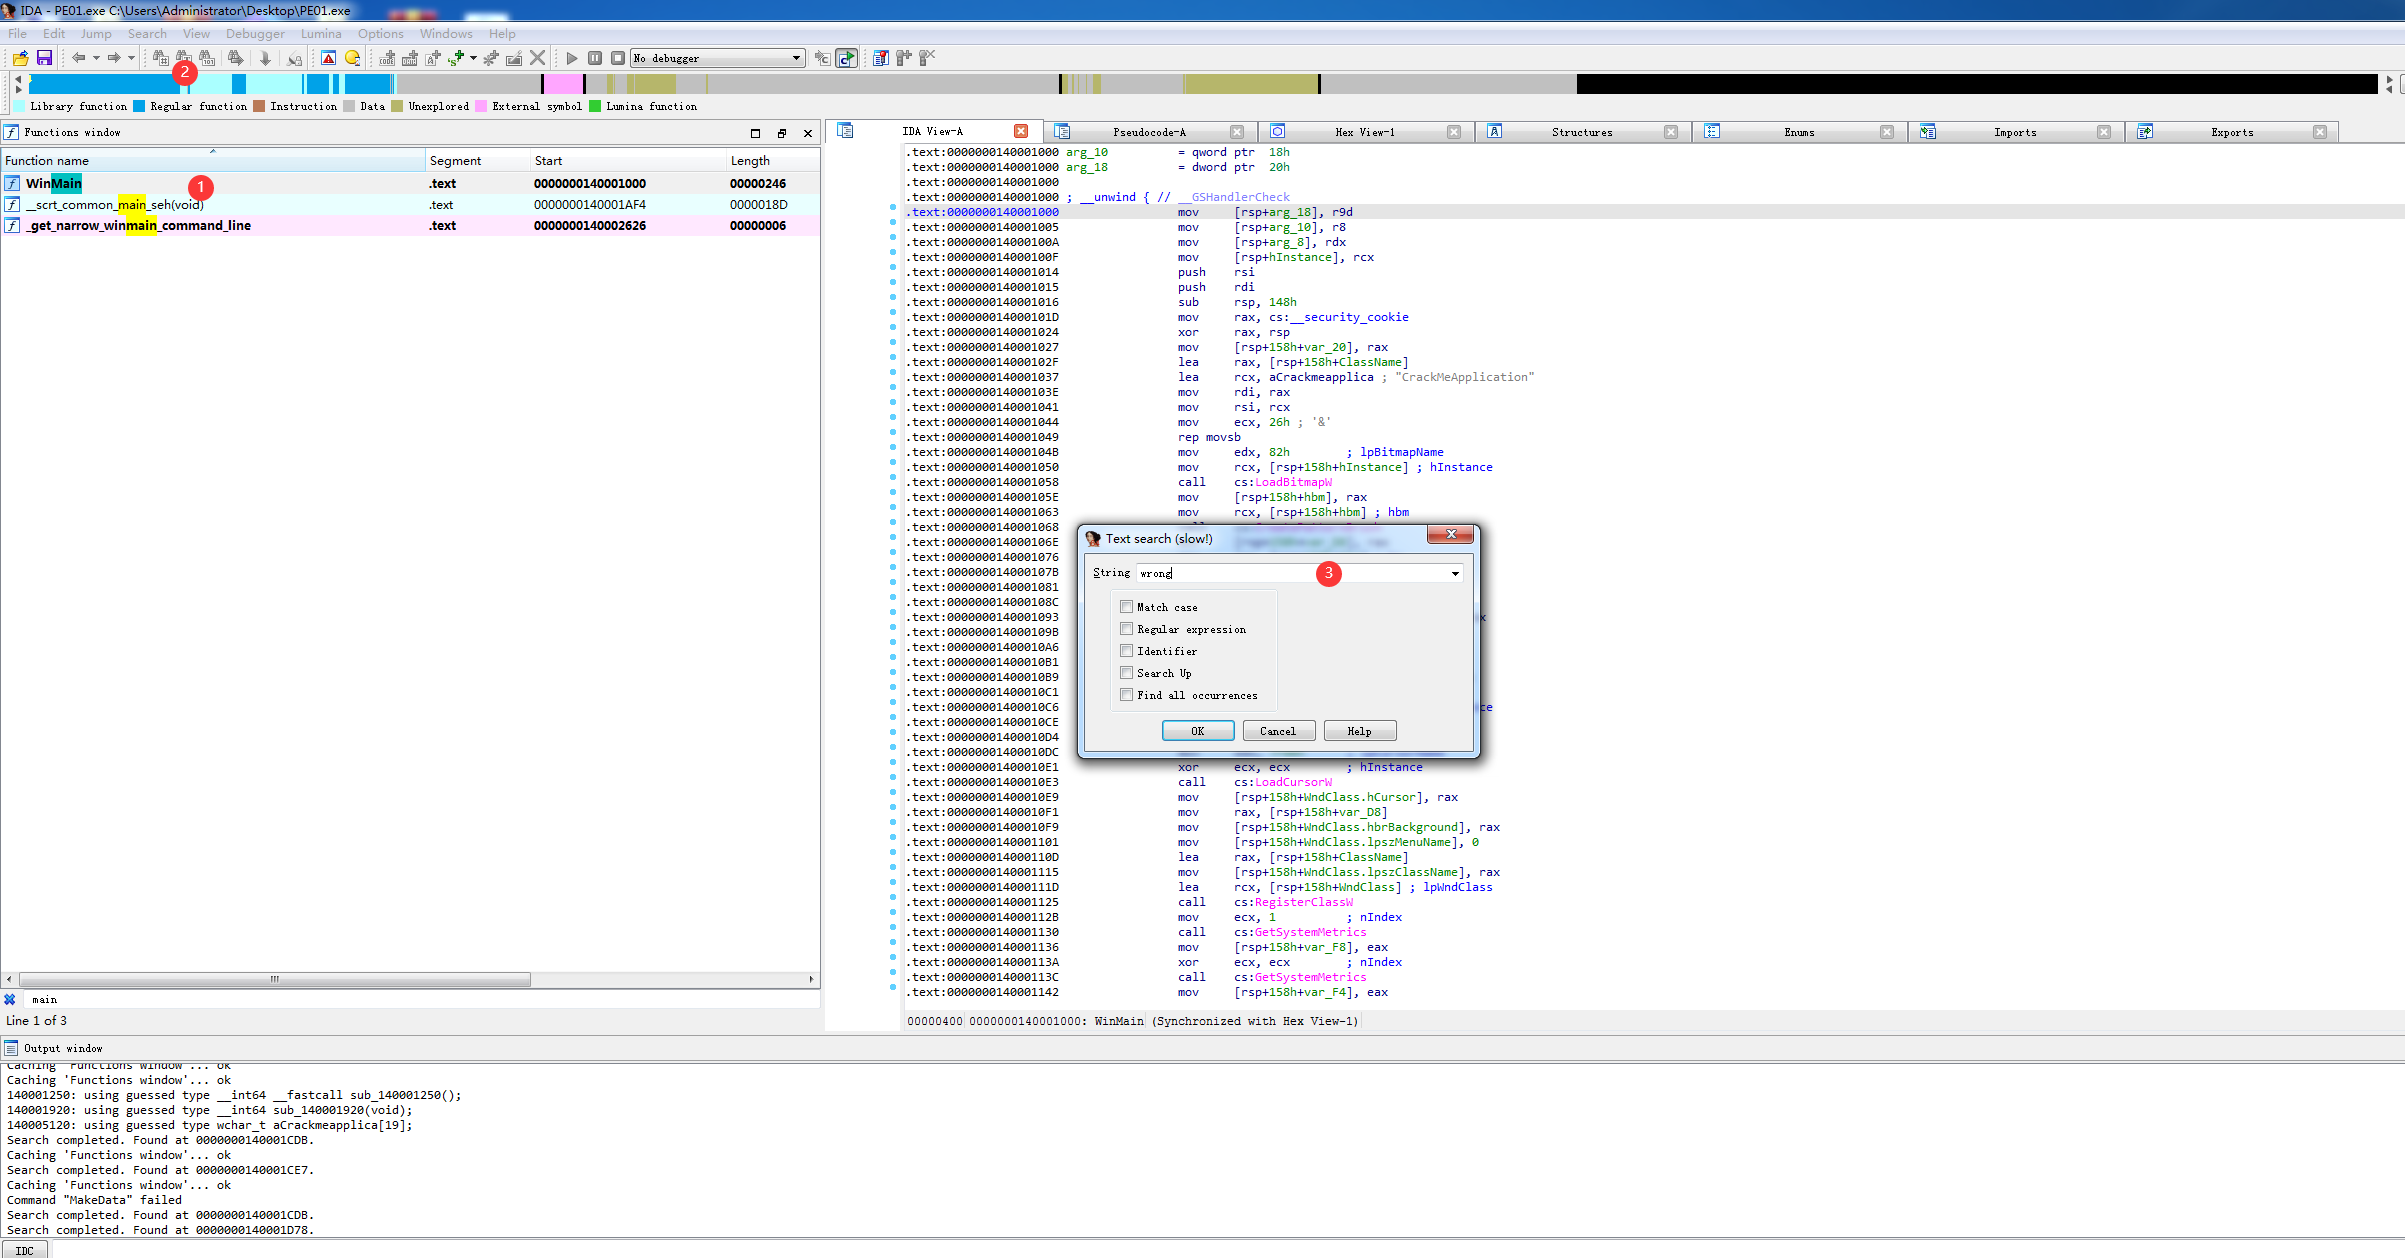
Task: Enable the Match case checkbox
Action: (x=1127, y=607)
